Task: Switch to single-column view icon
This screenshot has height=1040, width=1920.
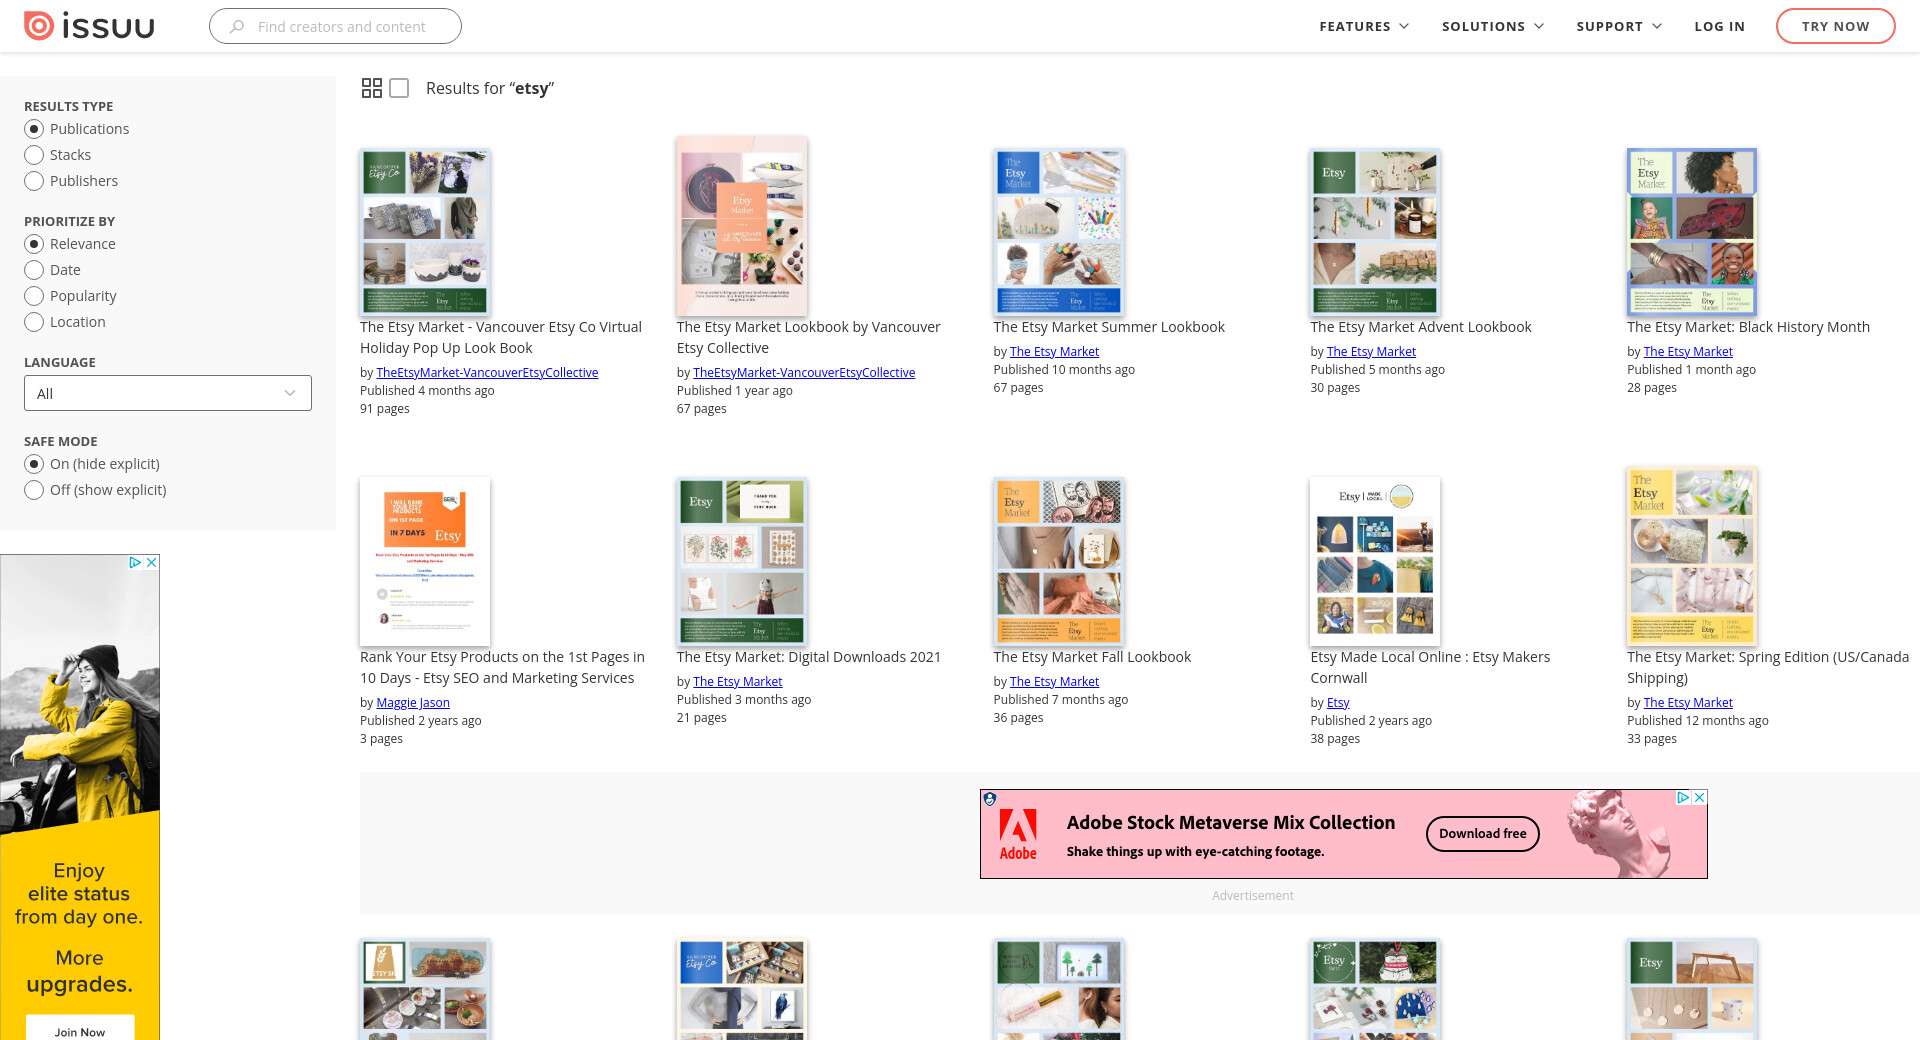Action: (399, 88)
